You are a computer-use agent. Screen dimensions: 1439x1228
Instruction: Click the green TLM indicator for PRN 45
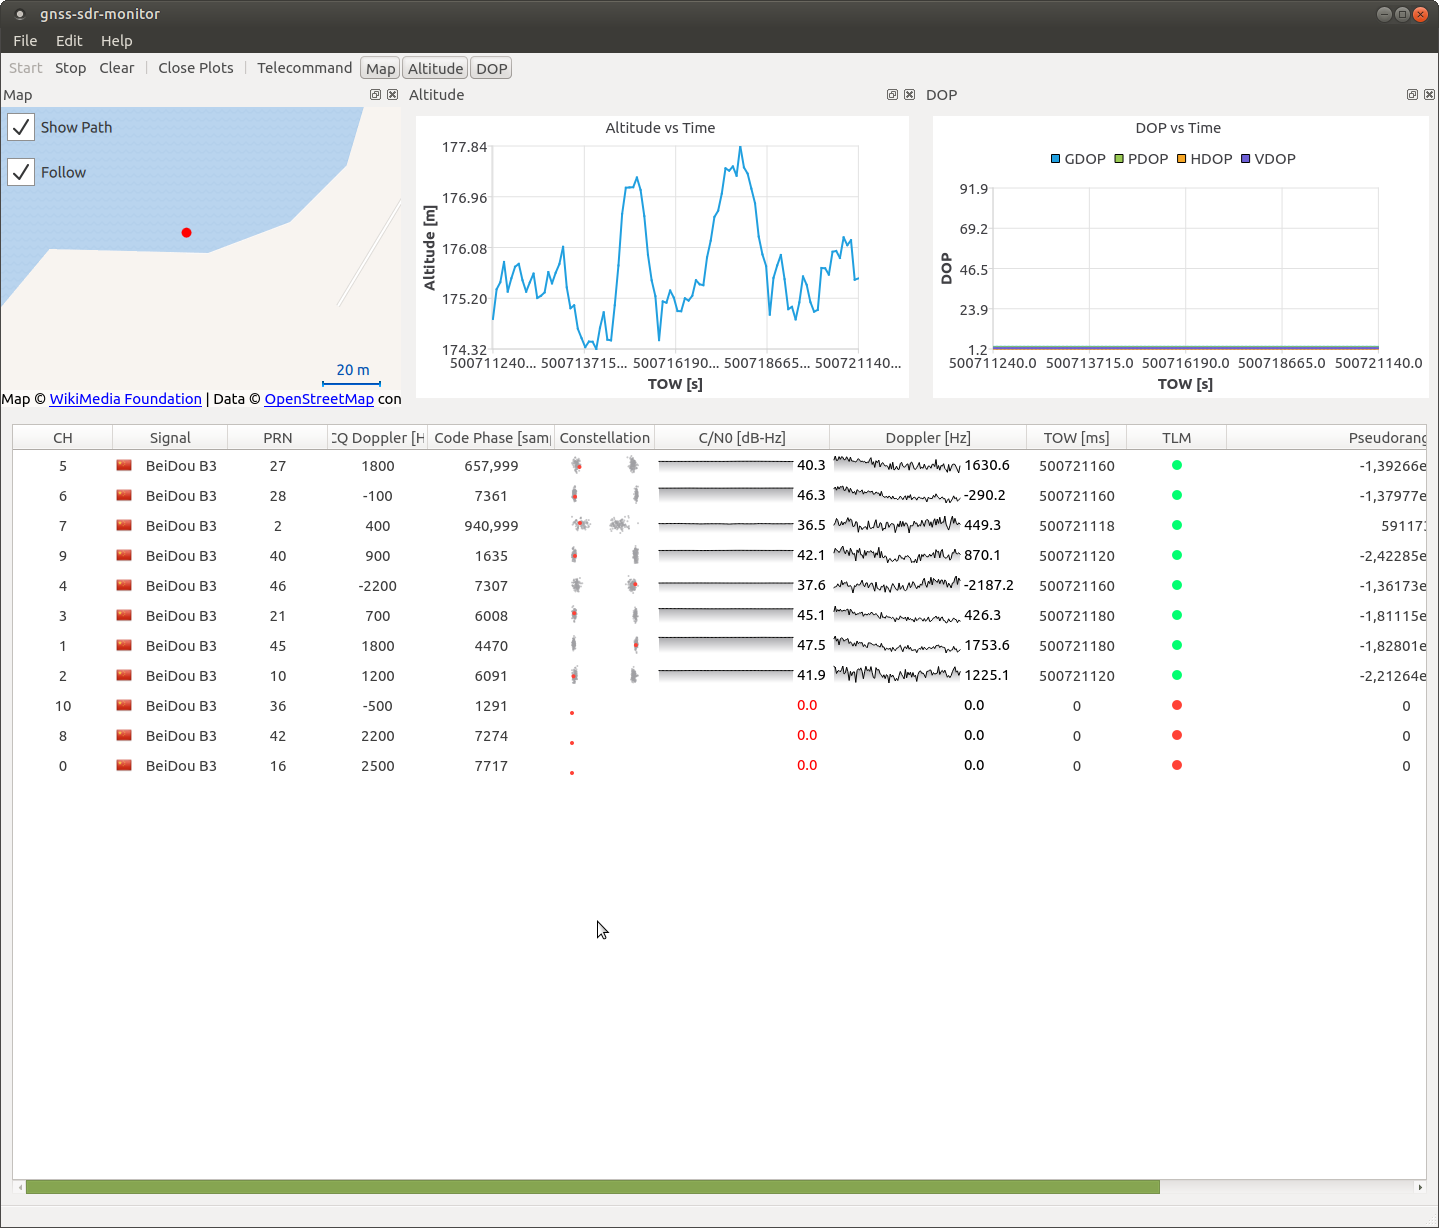point(1177,646)
